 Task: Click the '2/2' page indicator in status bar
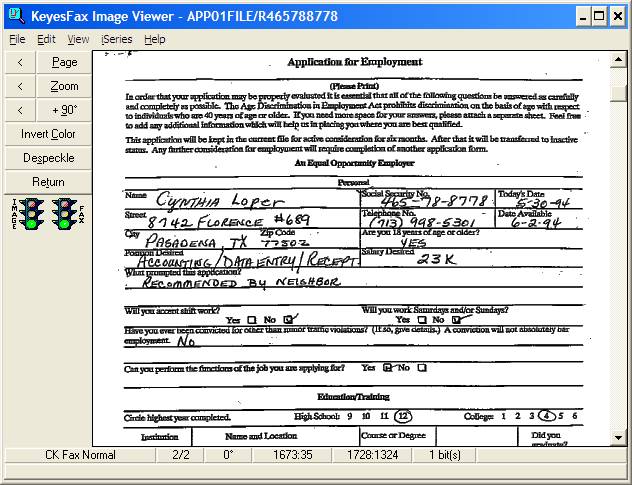[x=181, y=455]
